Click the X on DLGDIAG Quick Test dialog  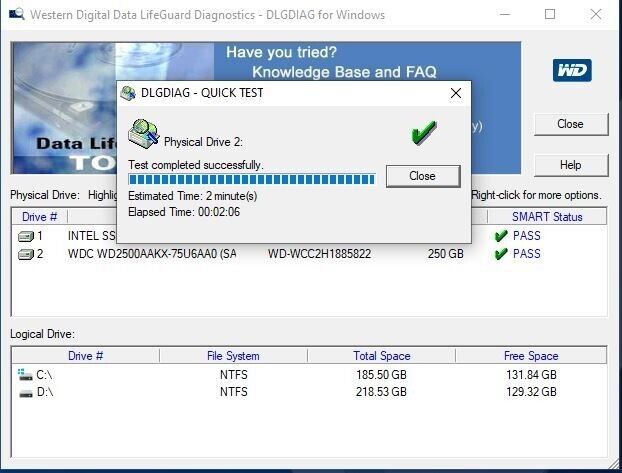[456, 93]
